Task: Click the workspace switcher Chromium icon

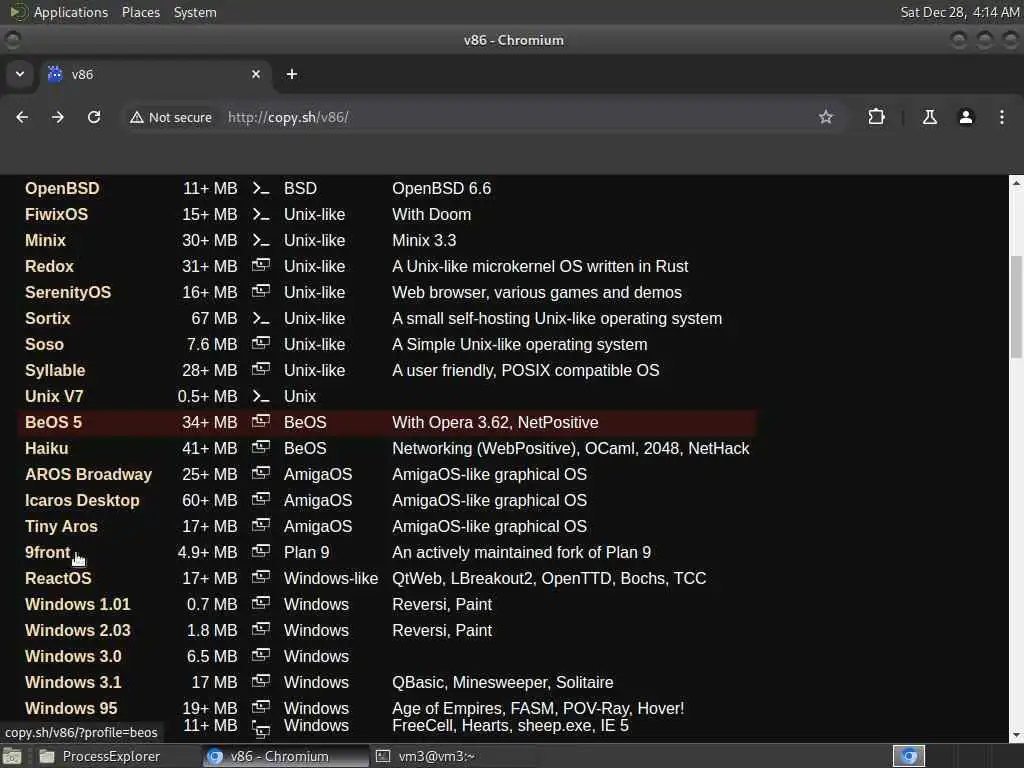Action: pyautogui.click(x=909, y=756)
